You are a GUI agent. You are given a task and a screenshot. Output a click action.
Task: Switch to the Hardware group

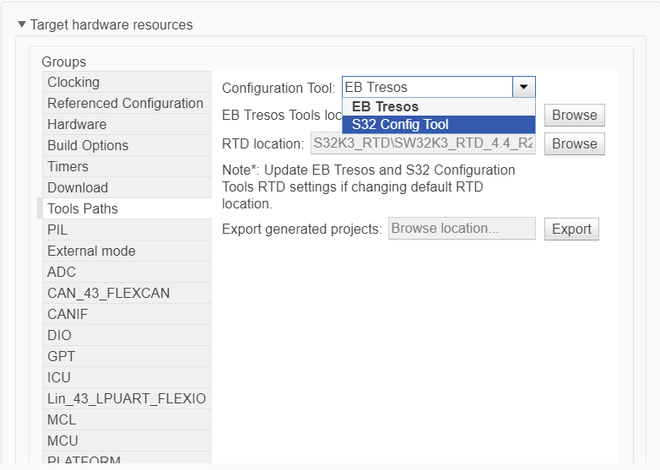pos(76,124)
